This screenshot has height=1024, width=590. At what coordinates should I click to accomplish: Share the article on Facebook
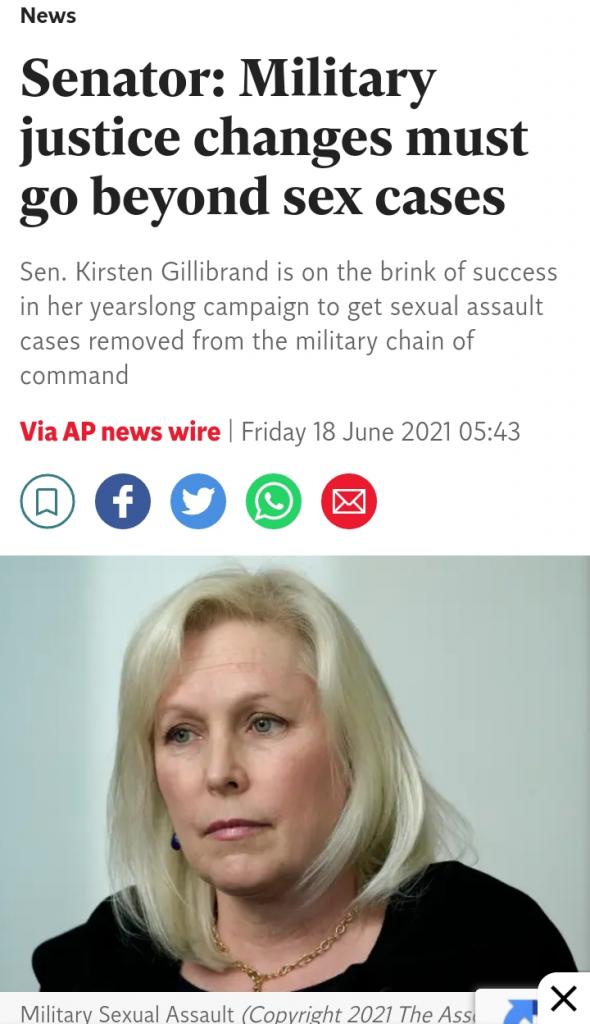(123, 501)
